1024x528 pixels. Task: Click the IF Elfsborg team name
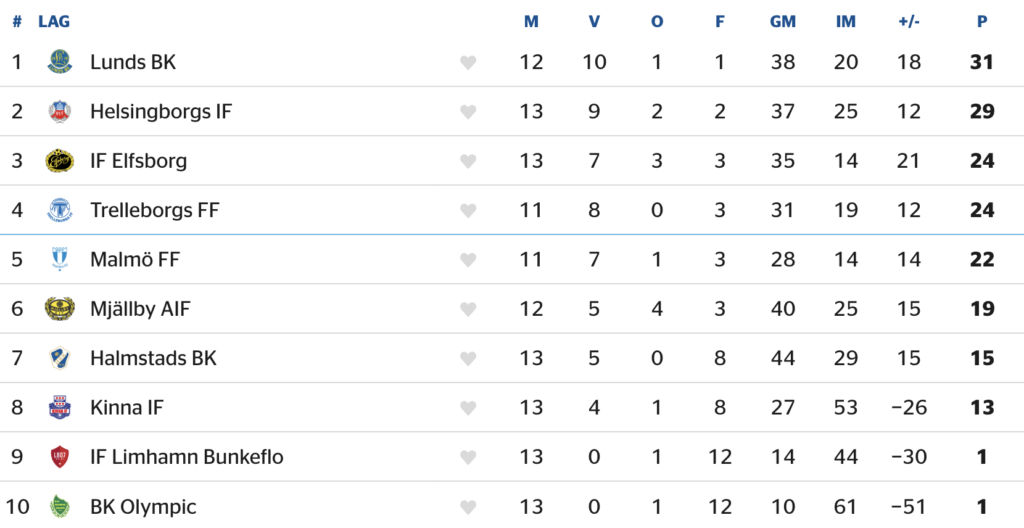[x=138, y=161]
